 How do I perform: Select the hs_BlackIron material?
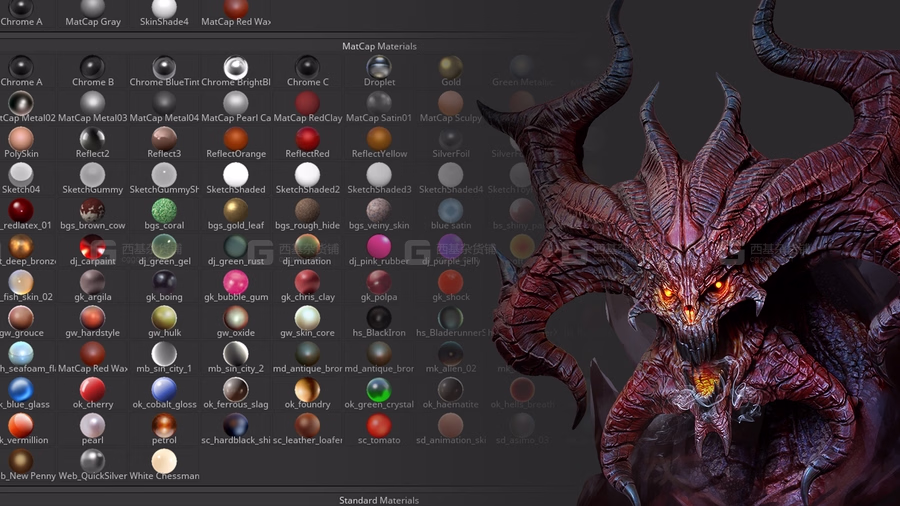click(x=379, y=322)
